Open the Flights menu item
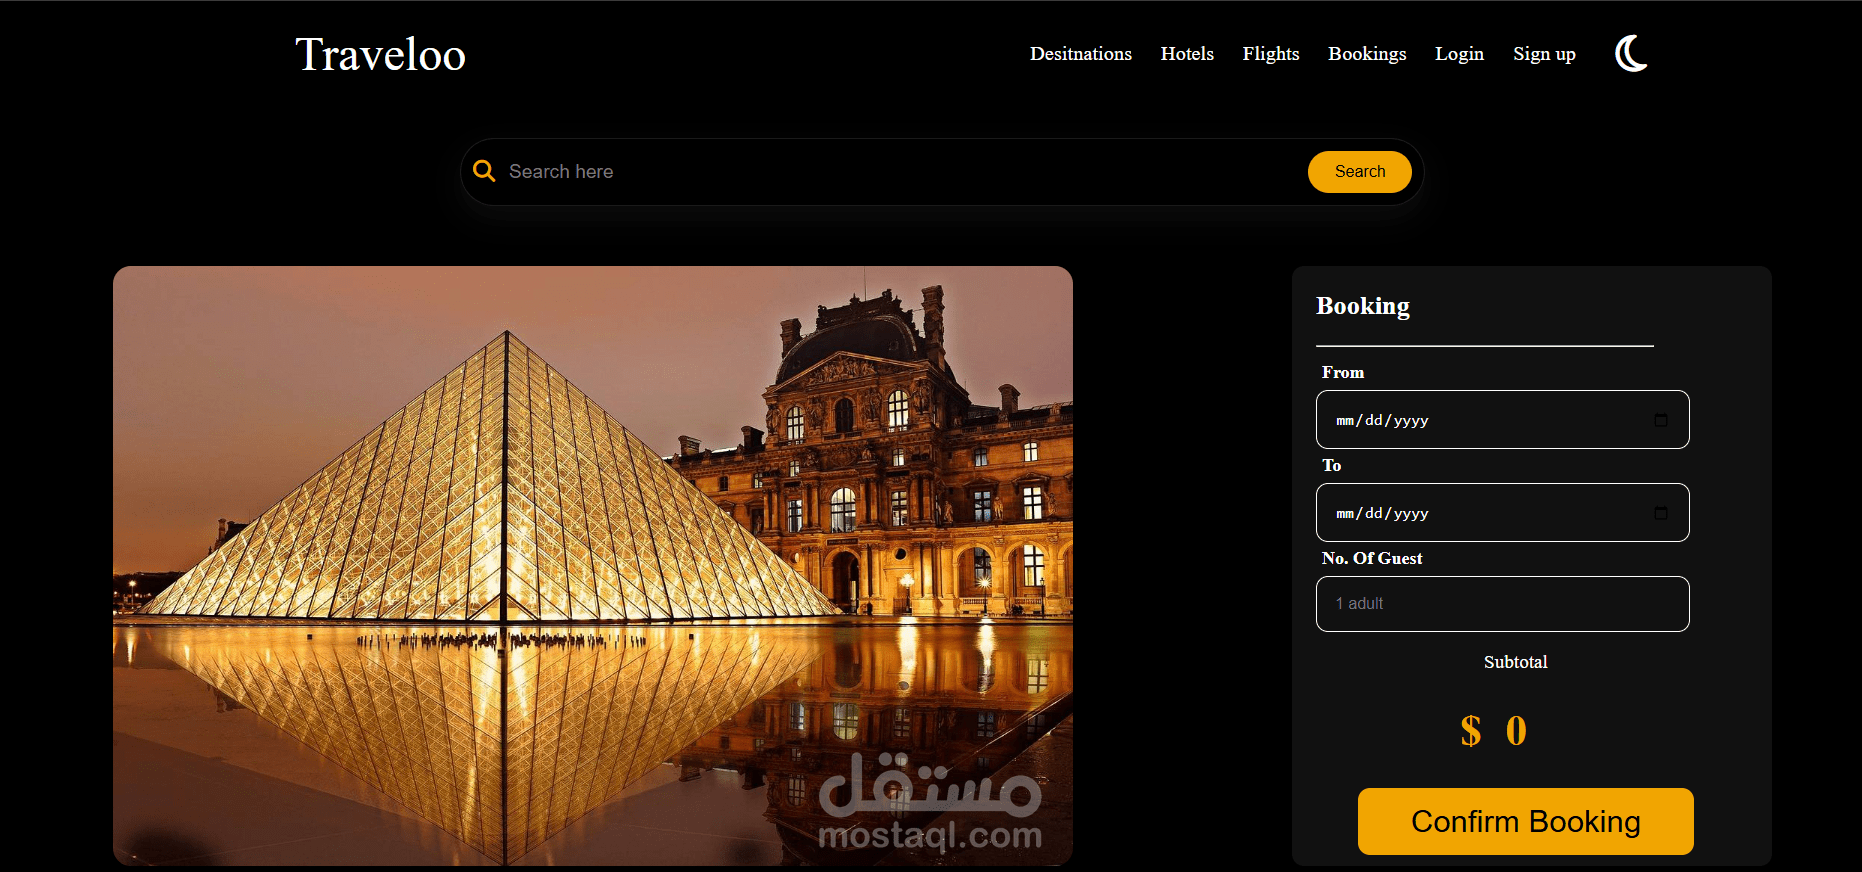 1271,54
